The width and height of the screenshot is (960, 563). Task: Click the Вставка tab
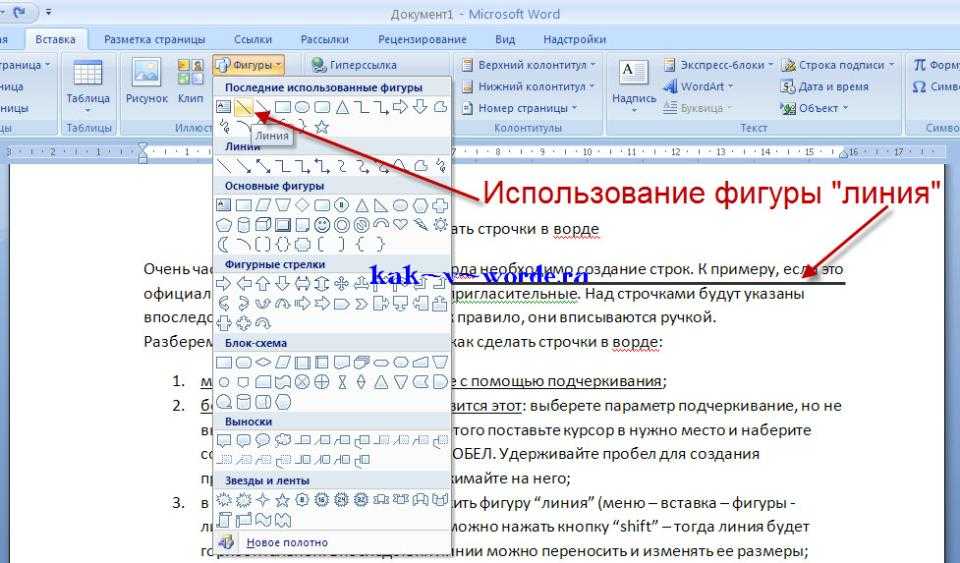pos(55,39)
